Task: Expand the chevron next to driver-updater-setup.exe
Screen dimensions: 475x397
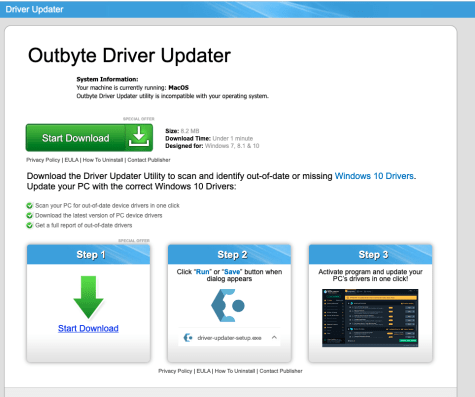Action: click(274, 337)
